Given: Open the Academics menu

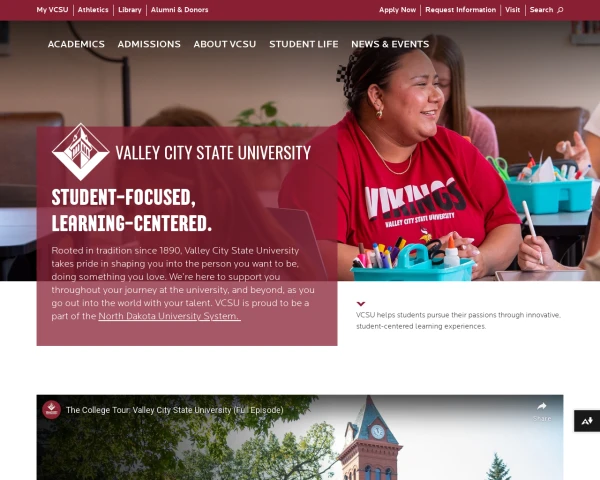Looking at the screenshot, I should (76, 44).
